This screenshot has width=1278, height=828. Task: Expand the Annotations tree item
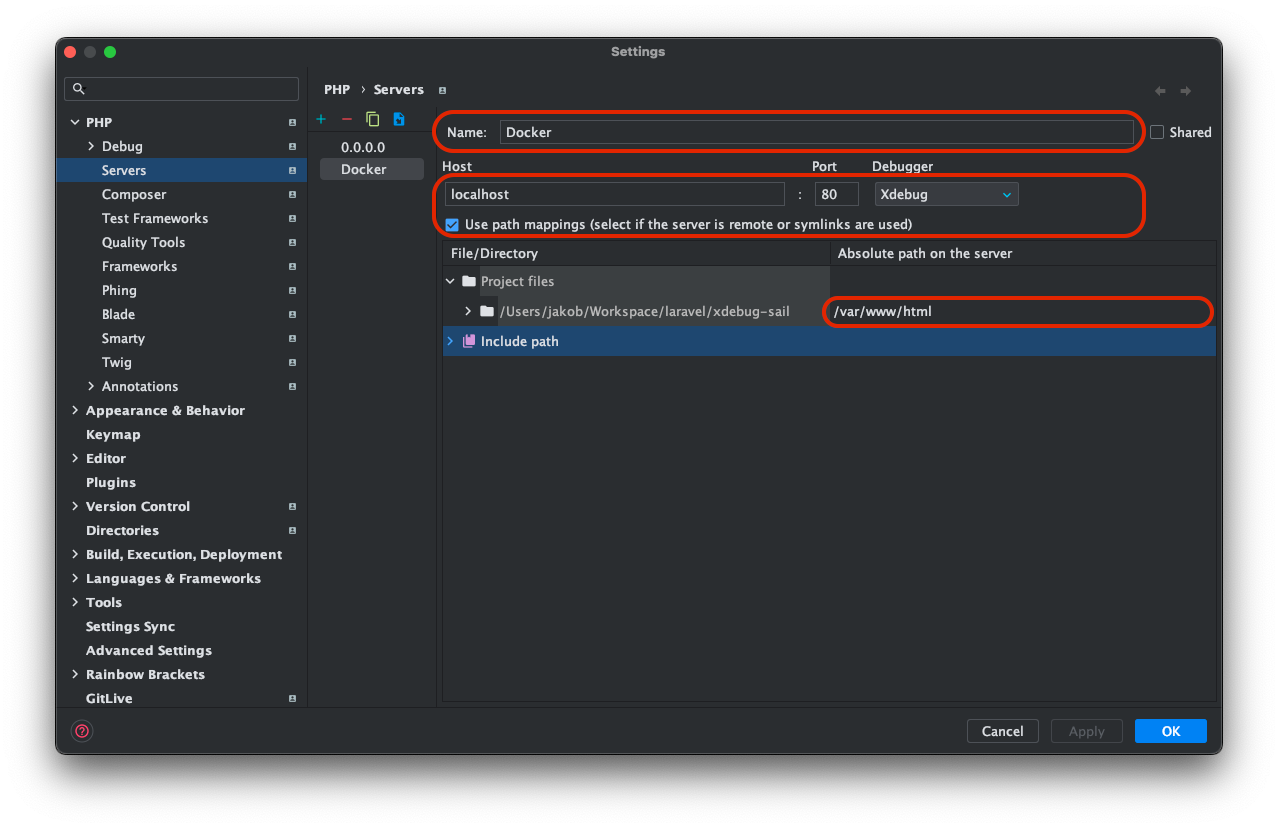pos(89,386)
